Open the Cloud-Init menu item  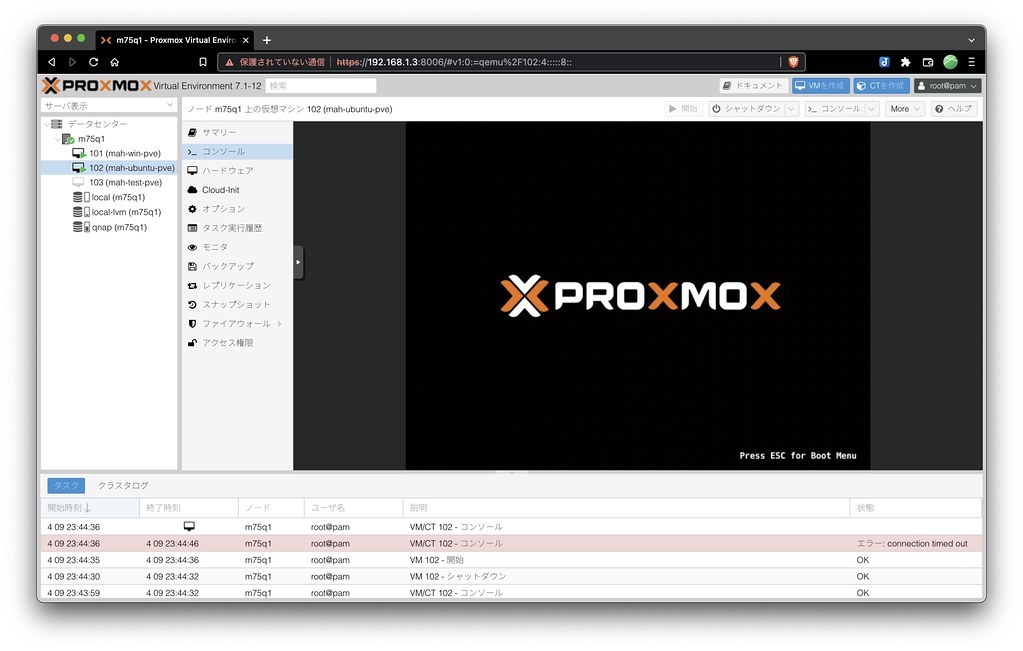click(x=237, y=190)
